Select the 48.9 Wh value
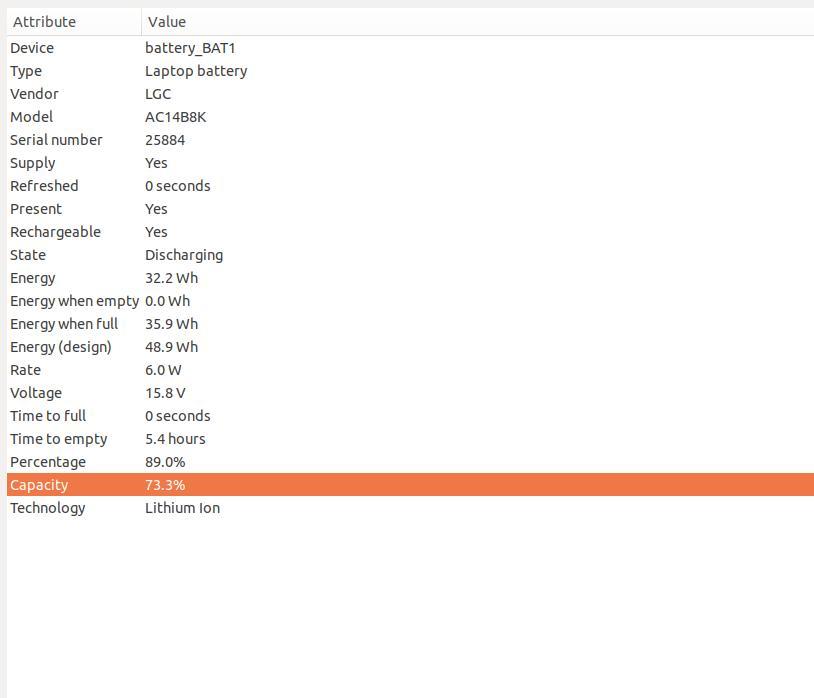 tap(172, 347)
